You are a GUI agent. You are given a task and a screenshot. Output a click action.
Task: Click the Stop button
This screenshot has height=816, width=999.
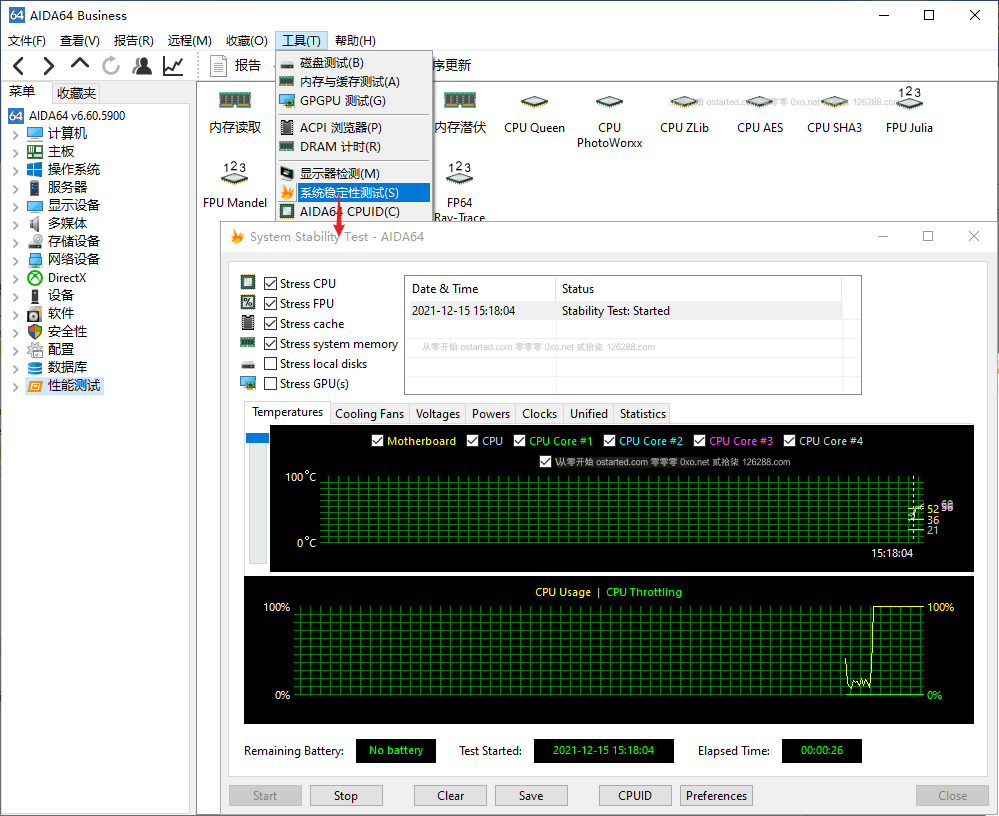(x=346, y=796)
